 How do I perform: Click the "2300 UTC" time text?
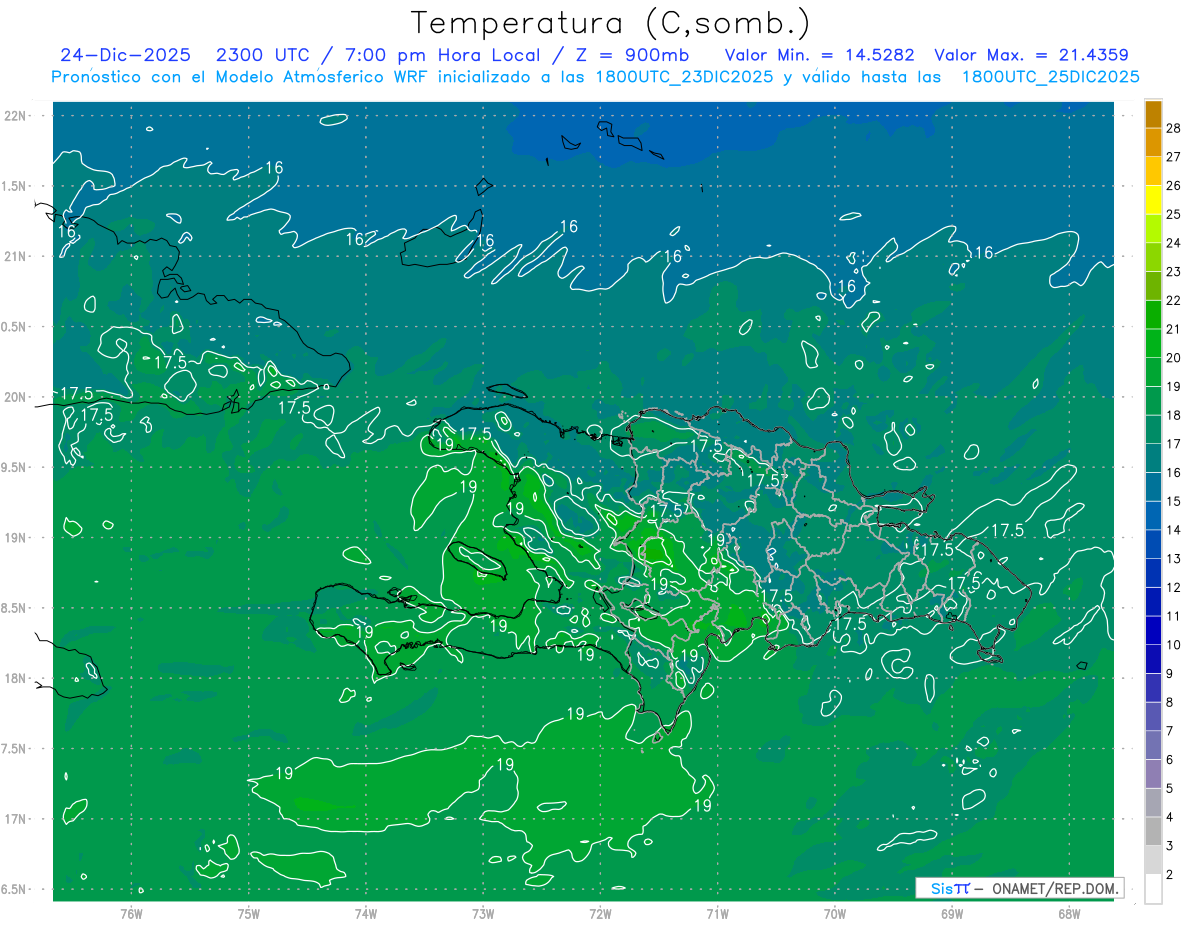pos(265,55)
